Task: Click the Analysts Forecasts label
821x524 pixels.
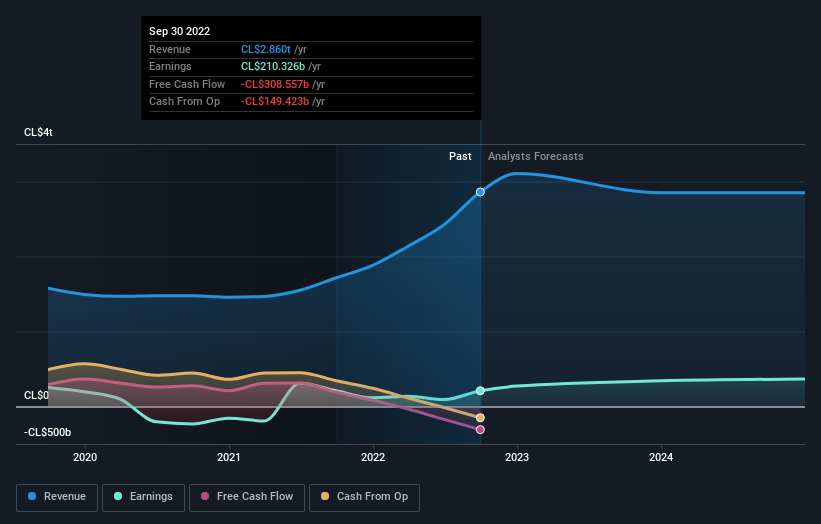Action: click(536, 156)
